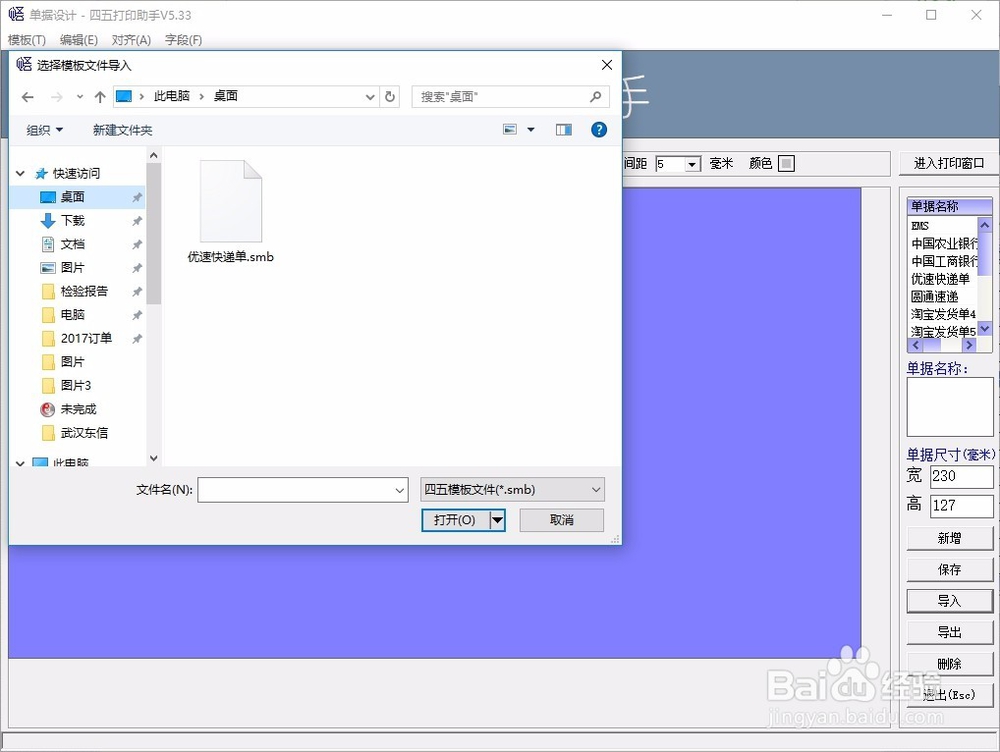1000x752 pixels.
Task: Click the 导入 button
Action: click(949, 601)
